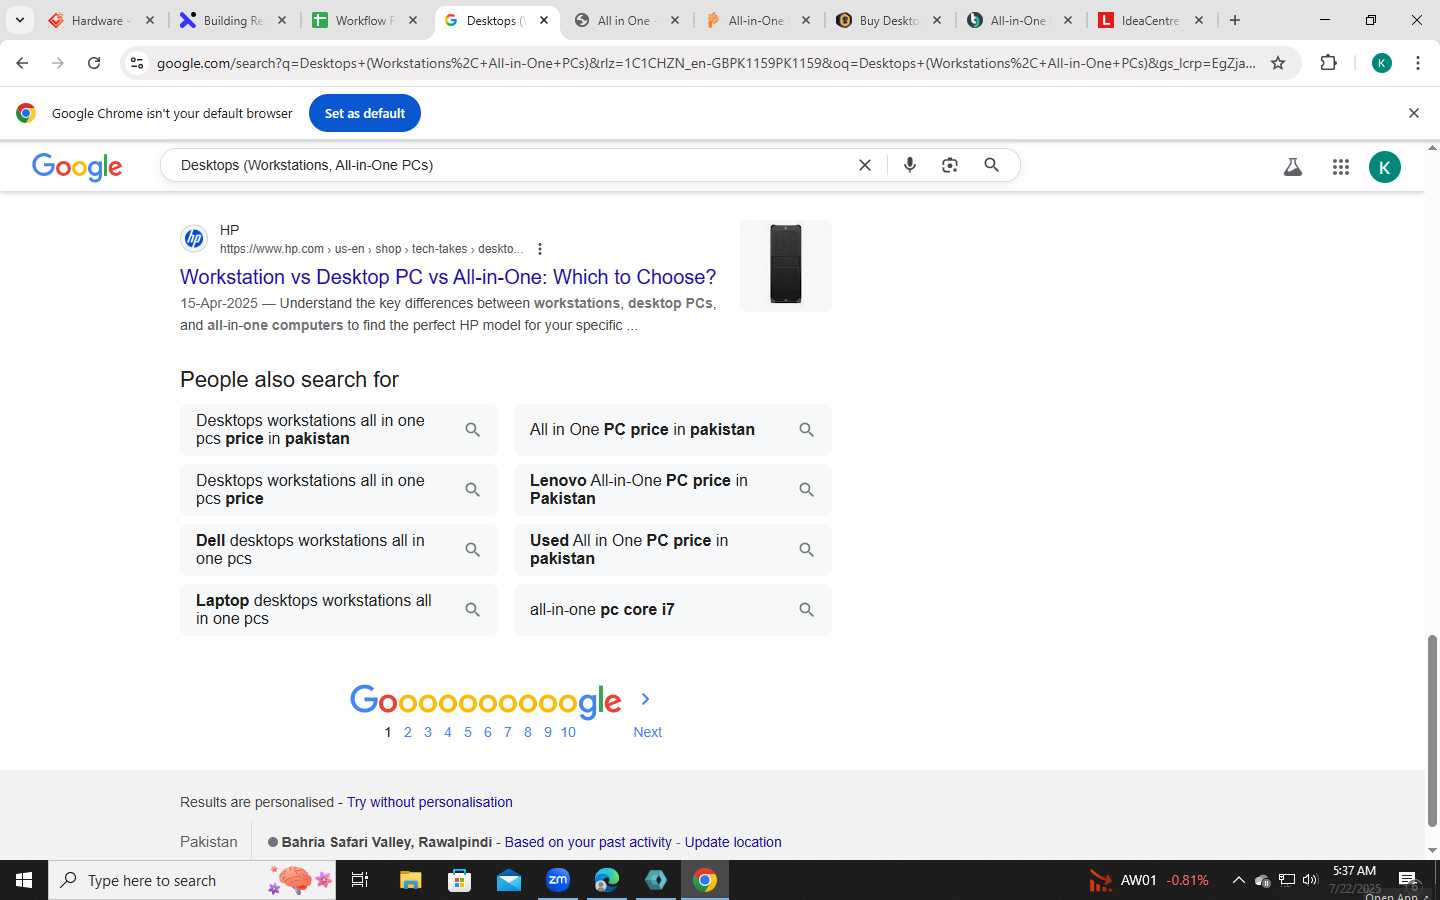Viewport: 1440px width, 900px height.
Task: Open the Chrome profile K avatar in the toolbar
Action: pyautogui.click(x=1382, y=63)
